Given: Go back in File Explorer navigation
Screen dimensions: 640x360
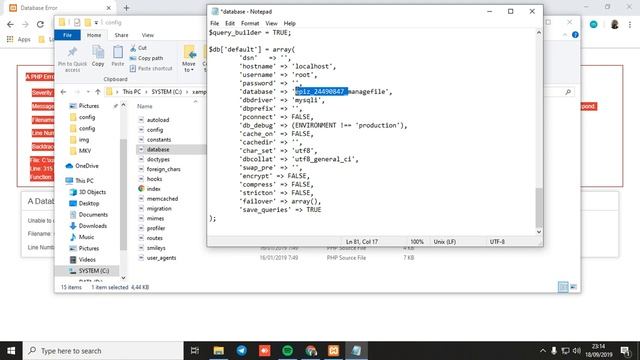Looking at the screenshot, I should [63, 92].
